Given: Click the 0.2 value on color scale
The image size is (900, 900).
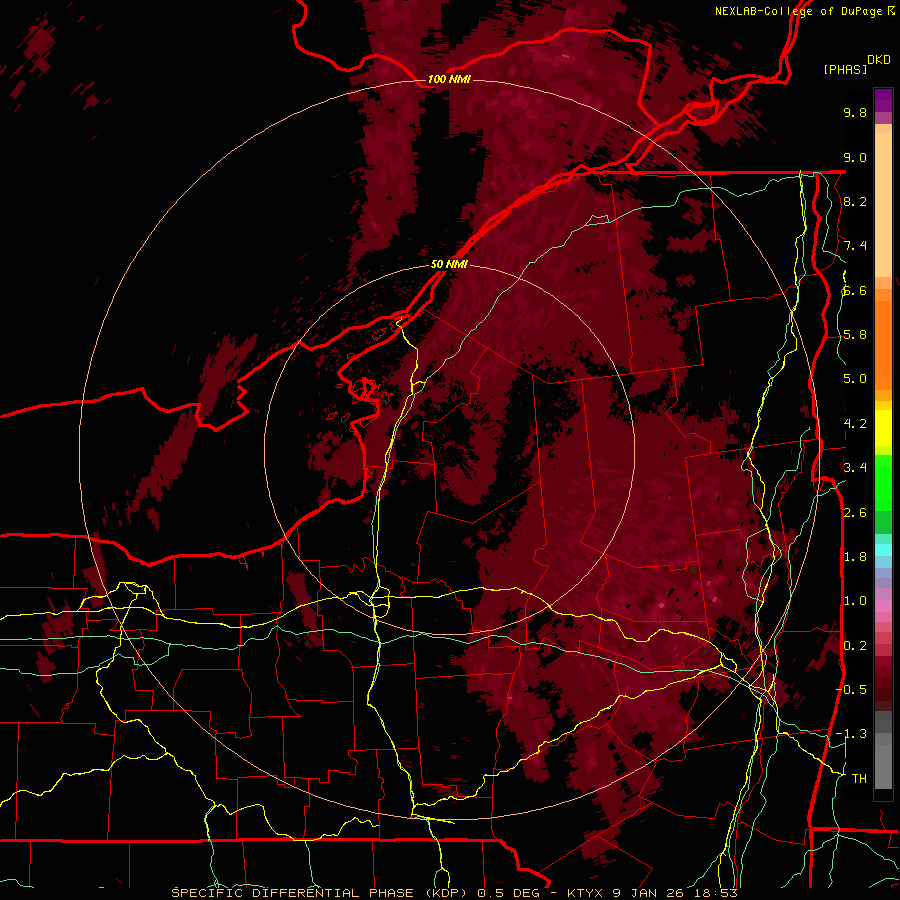Looking at the screenshot, I should click(x=855, y=646).
